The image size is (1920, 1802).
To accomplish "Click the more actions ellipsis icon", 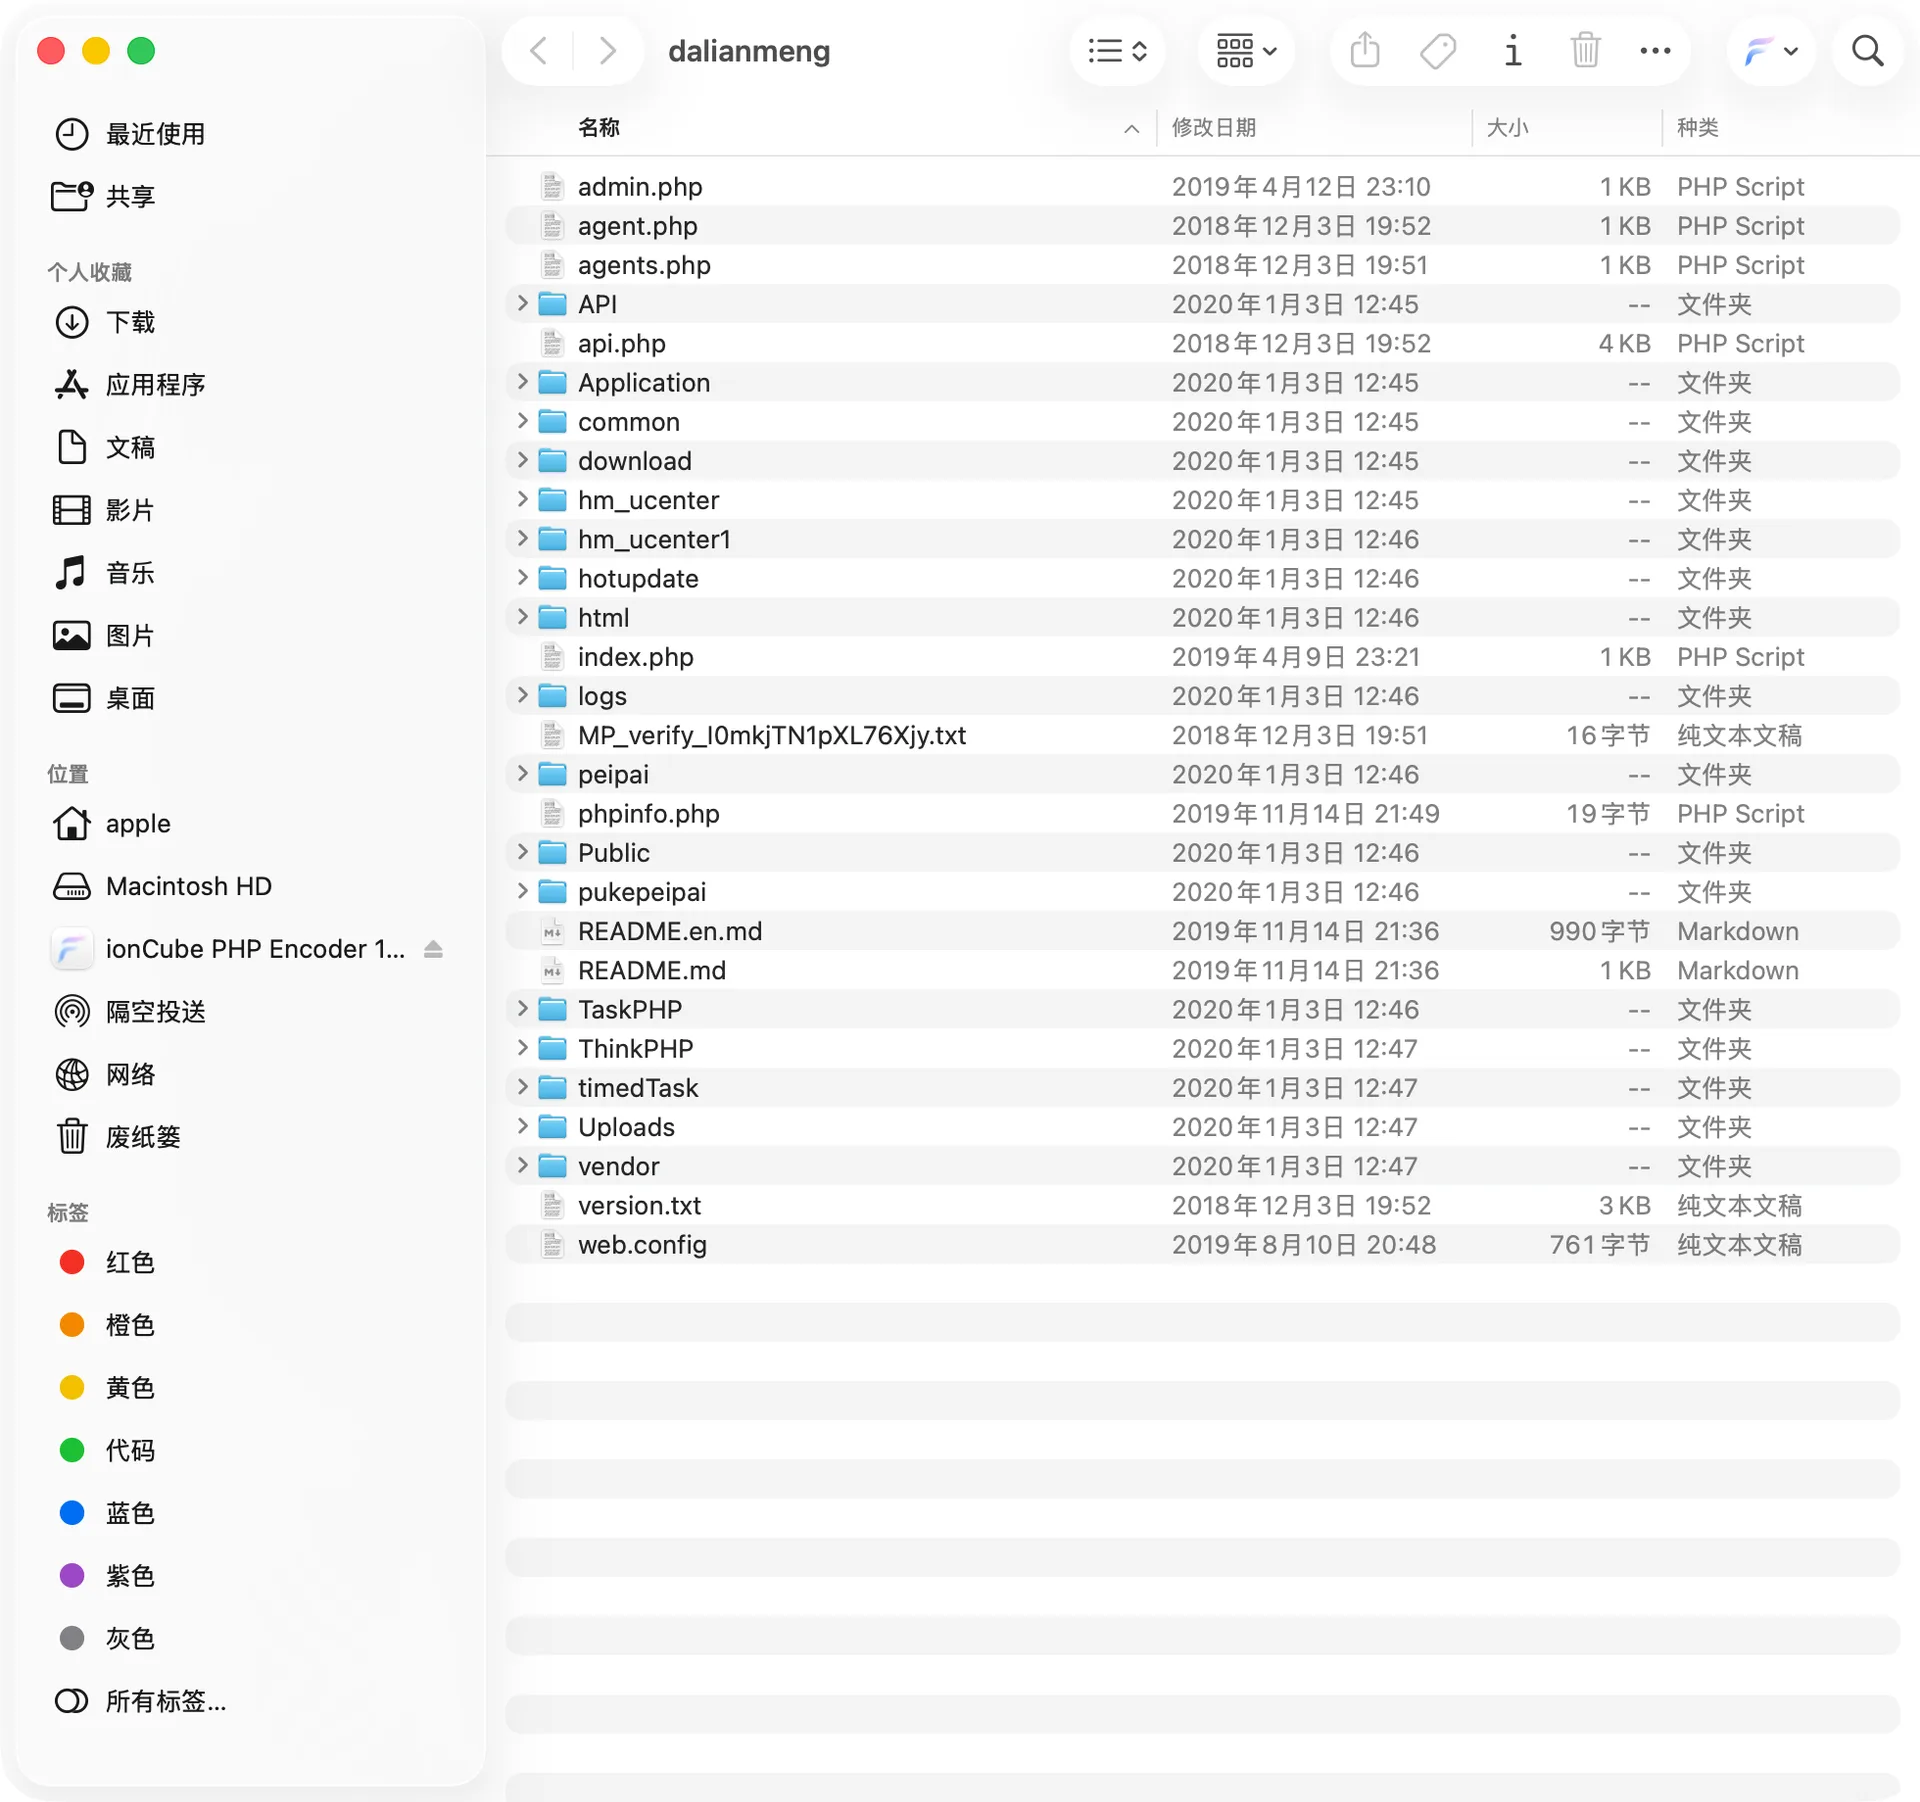I will [x=1655, y=50].
